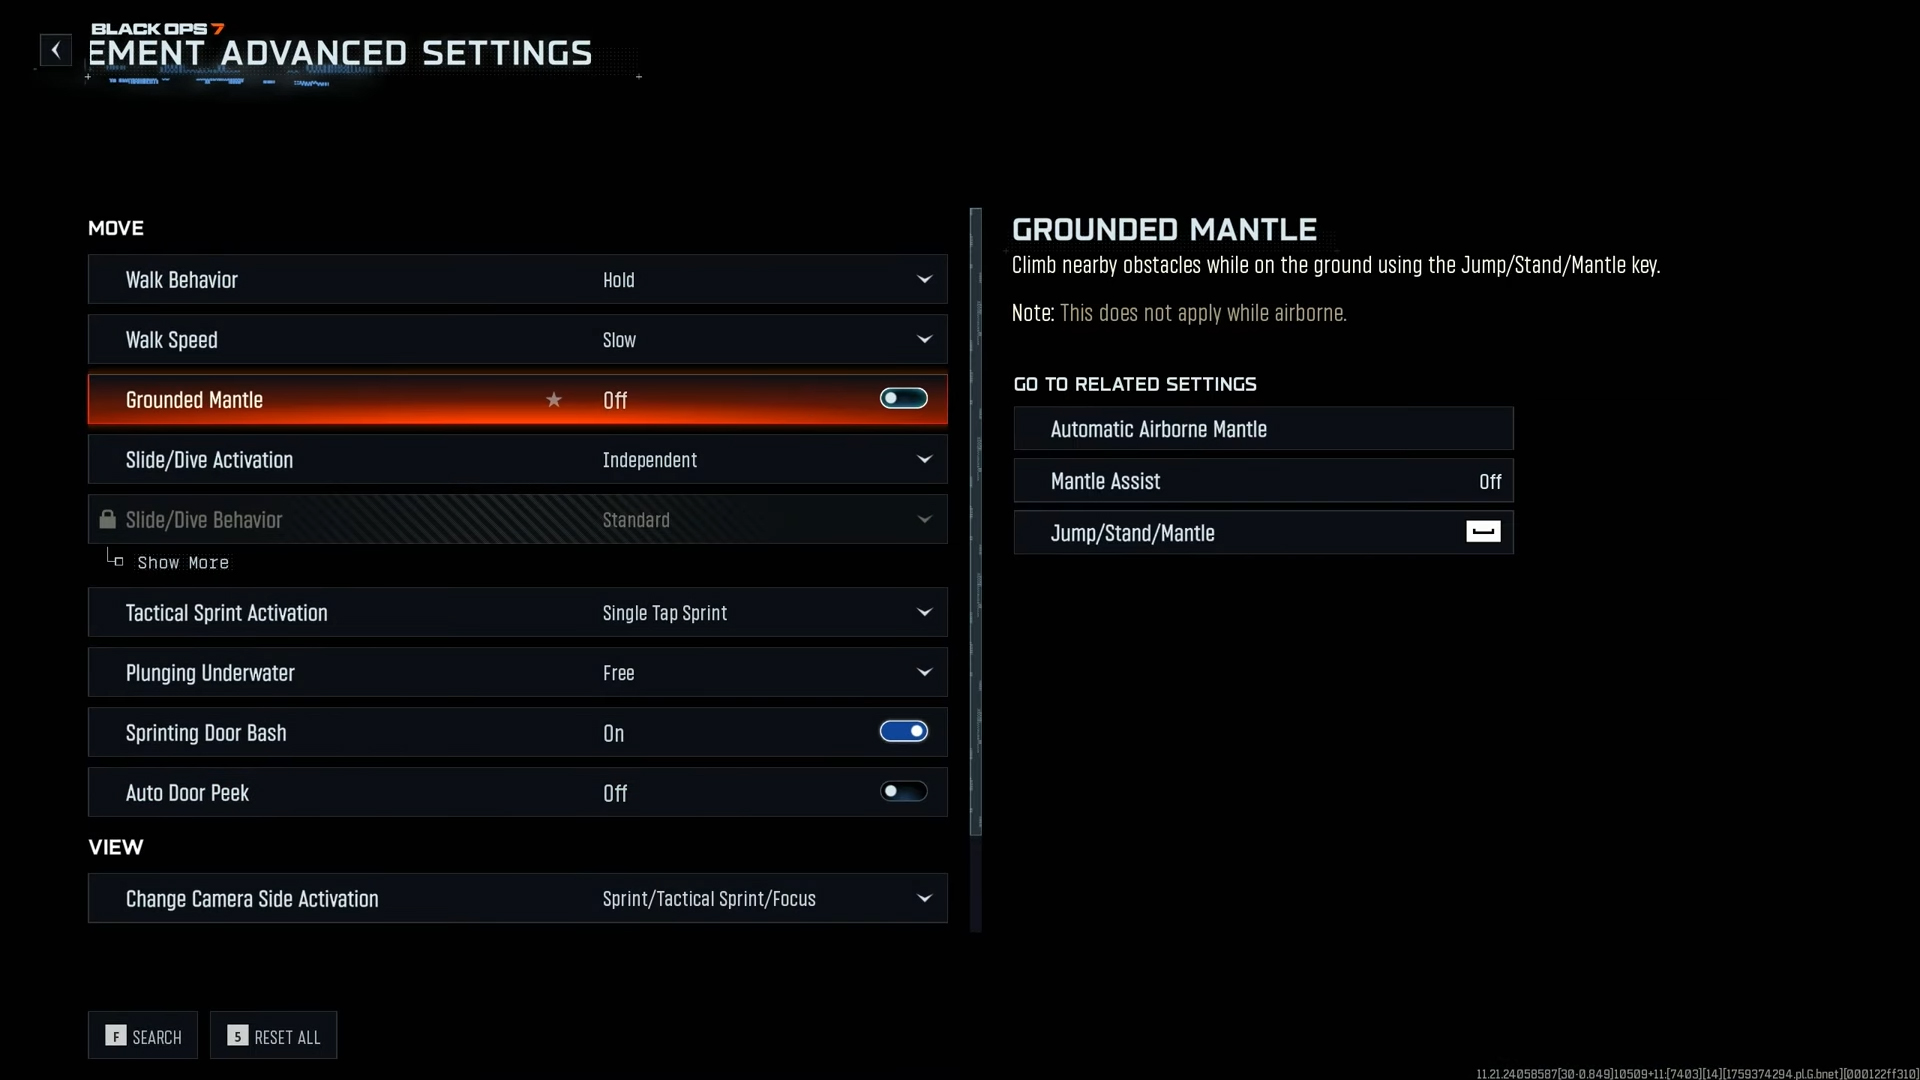Open the Change Camera Side Activation dropdown

pos(924,899)
